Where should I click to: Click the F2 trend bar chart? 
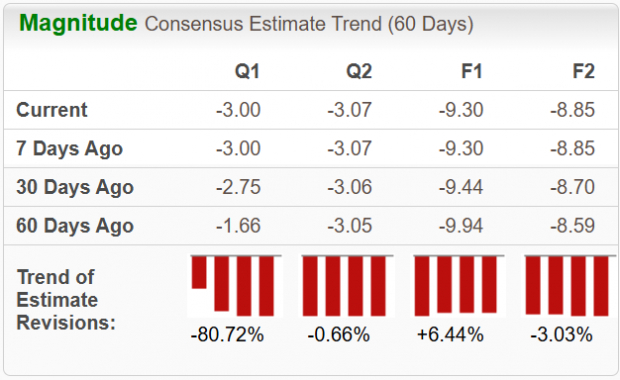[570, 286]
